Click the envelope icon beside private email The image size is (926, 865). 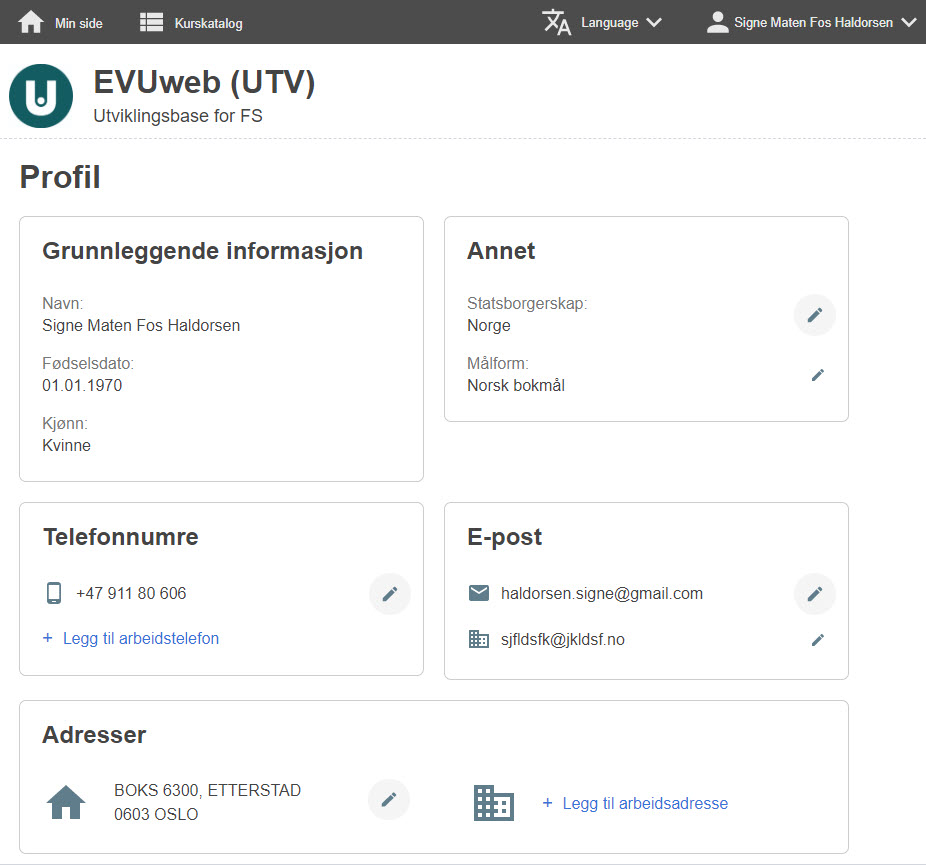click(x=479, y=593)
